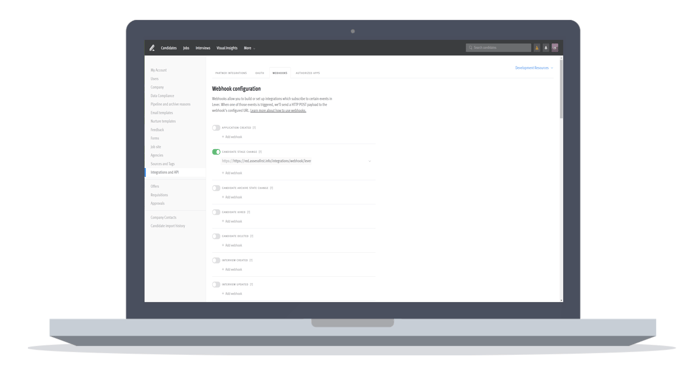Viewport: 688px width, 367px height.
Task: Focus the Search candidates field
Action: 498,47
